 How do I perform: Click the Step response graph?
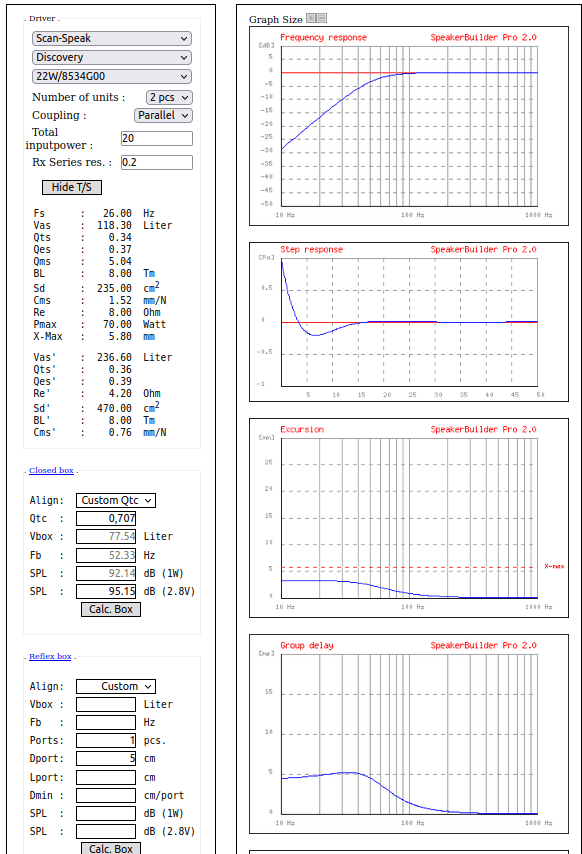click(409, 322)
